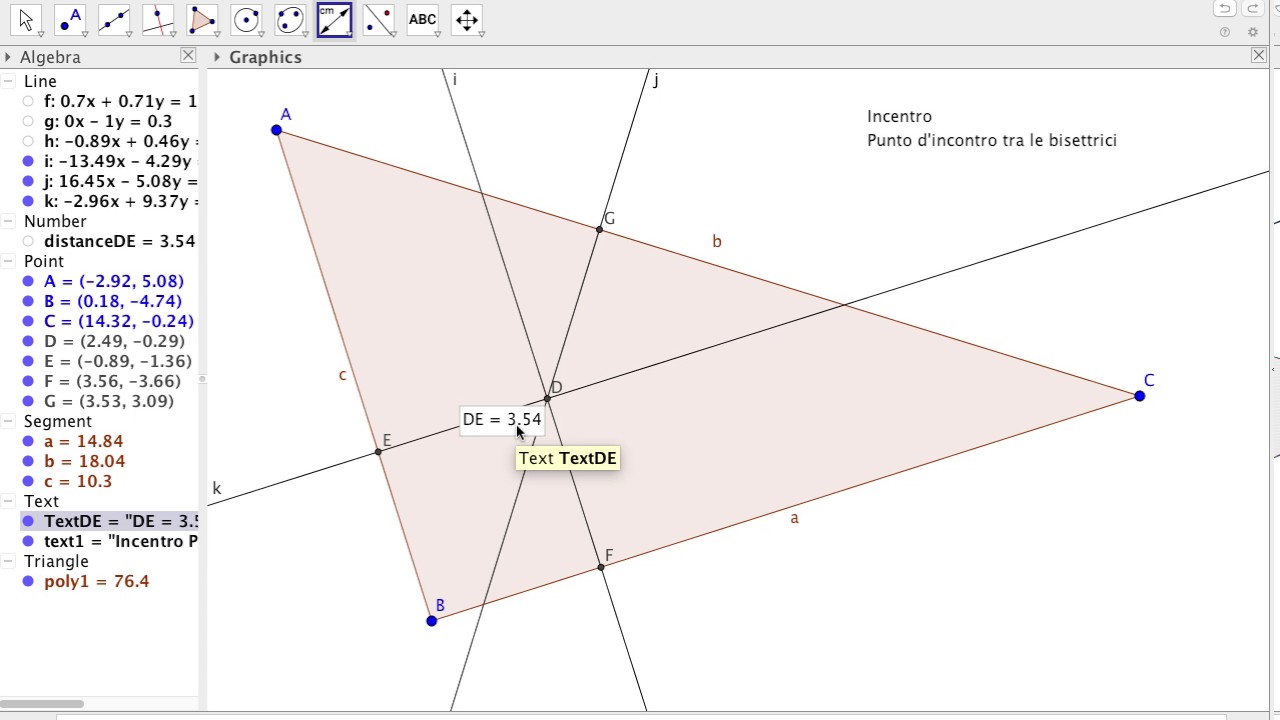Expand the Algebra panel style bar arrow
Image resolution: width=1280 pixels, height=720 pixels.
tap(8, 57)
